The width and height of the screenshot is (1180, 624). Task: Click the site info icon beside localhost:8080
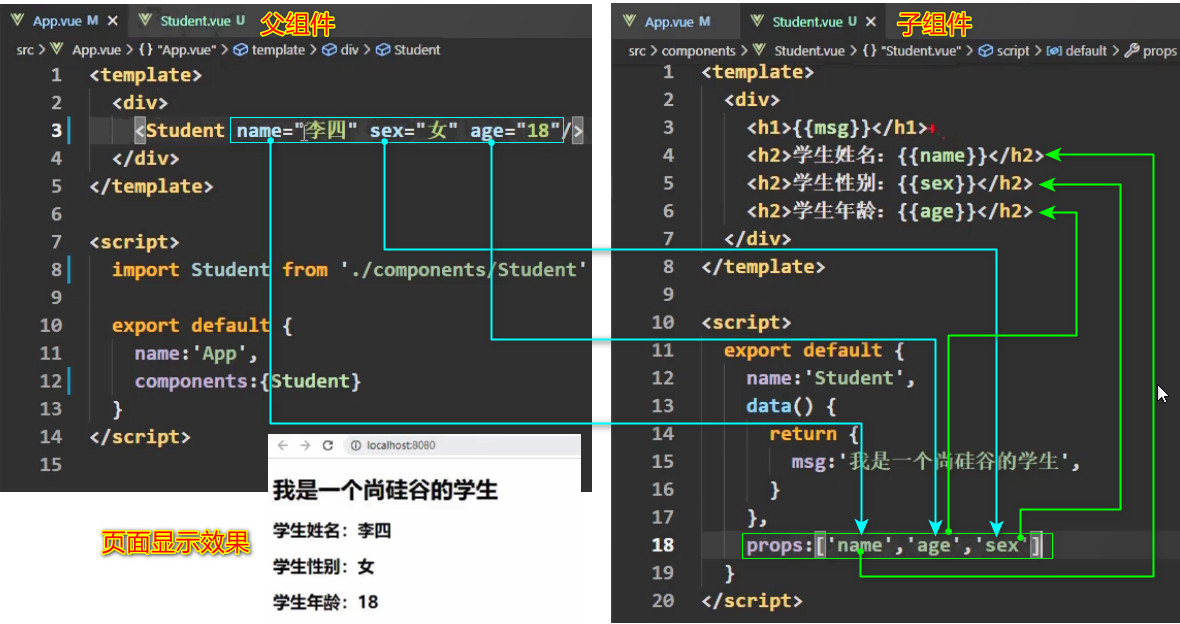coord(356,443)
